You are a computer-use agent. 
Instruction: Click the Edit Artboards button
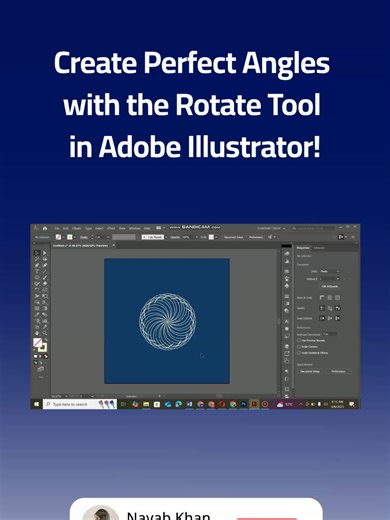[330, 286]
